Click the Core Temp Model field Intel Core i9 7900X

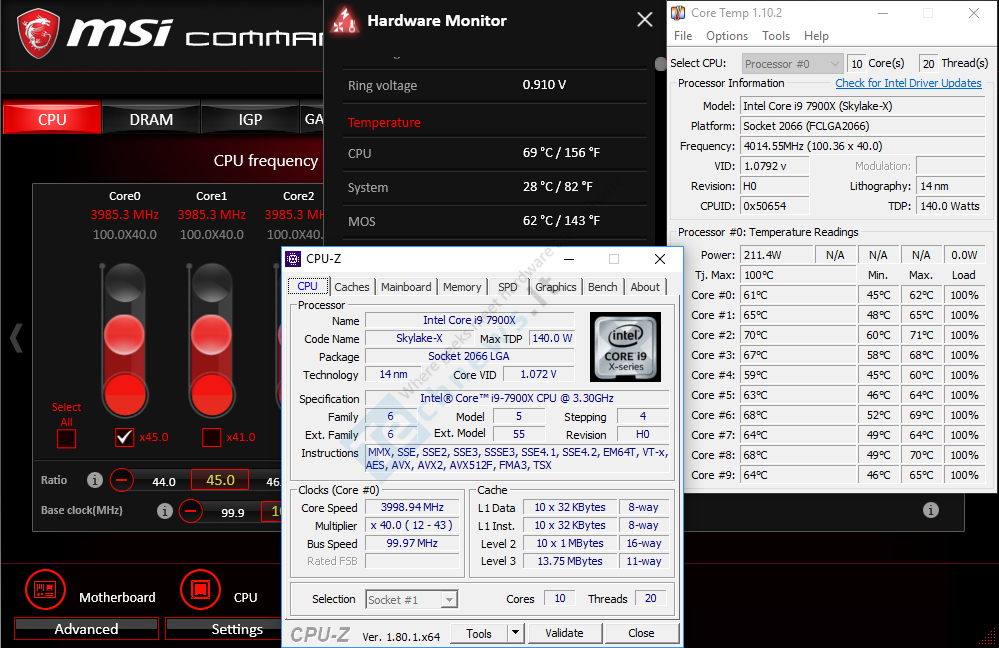tap(862, 106)
